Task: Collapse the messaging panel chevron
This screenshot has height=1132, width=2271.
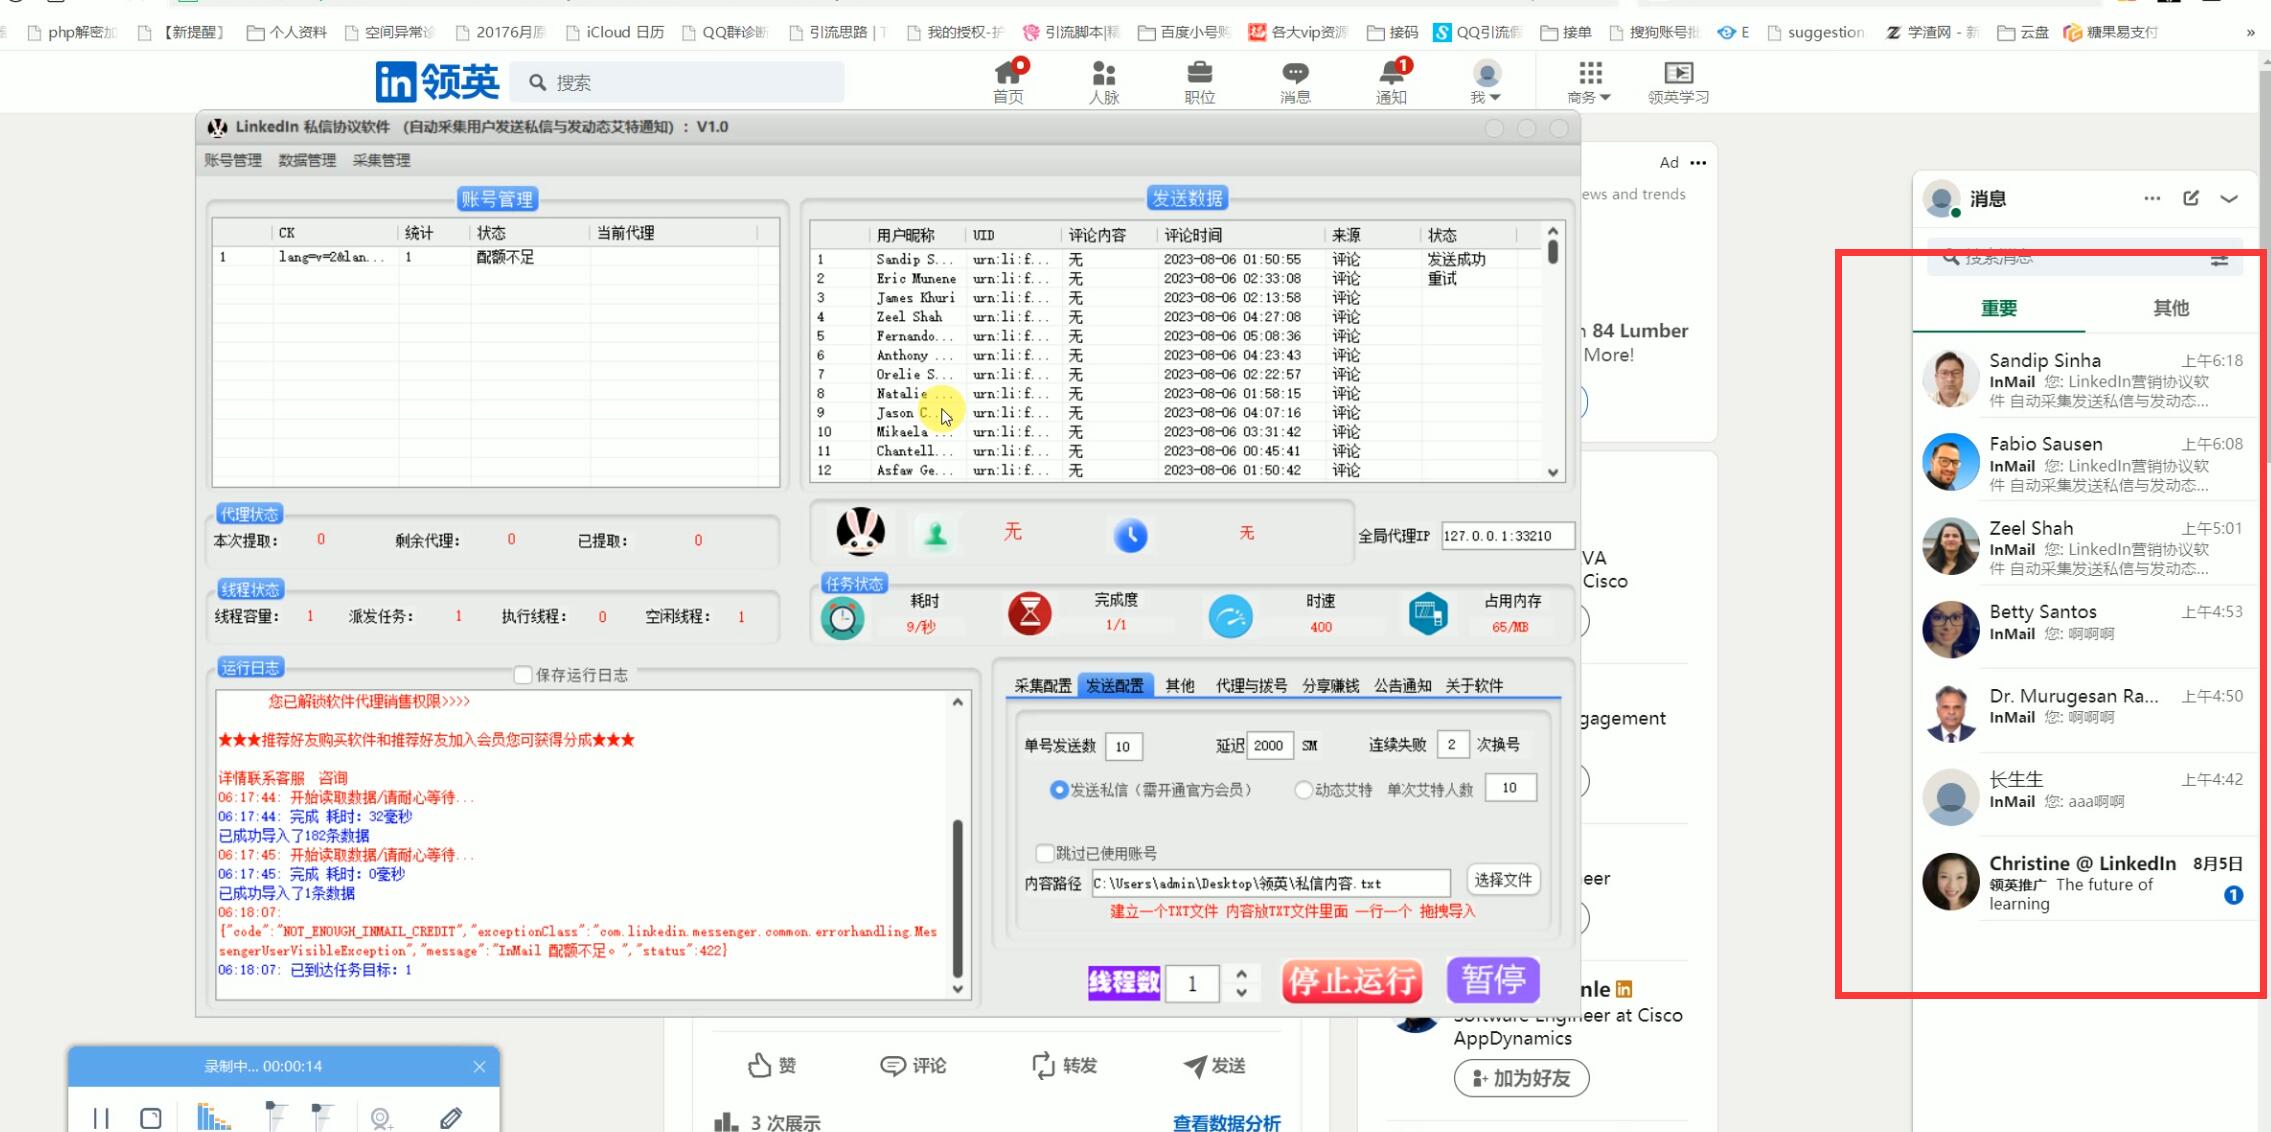Action: 2229,198
